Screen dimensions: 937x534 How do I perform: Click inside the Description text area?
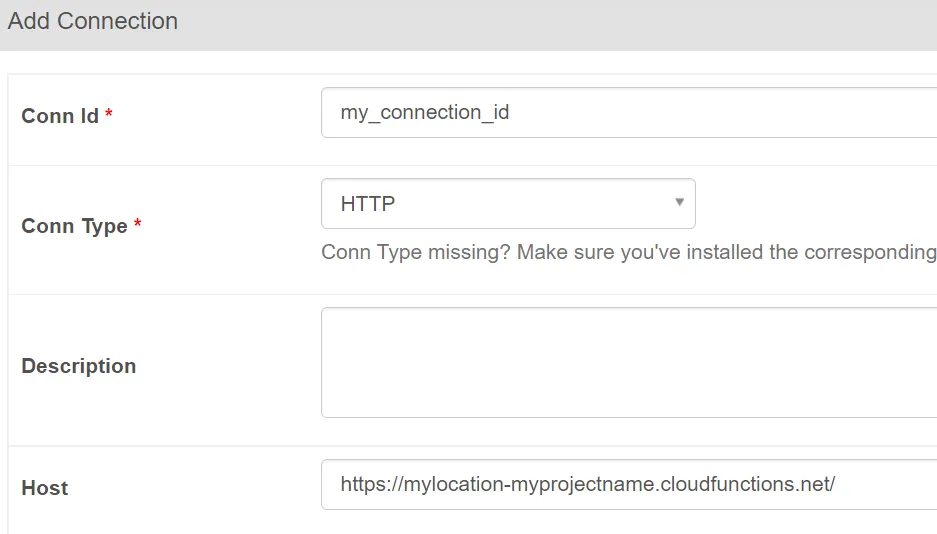tap(628, 362)
